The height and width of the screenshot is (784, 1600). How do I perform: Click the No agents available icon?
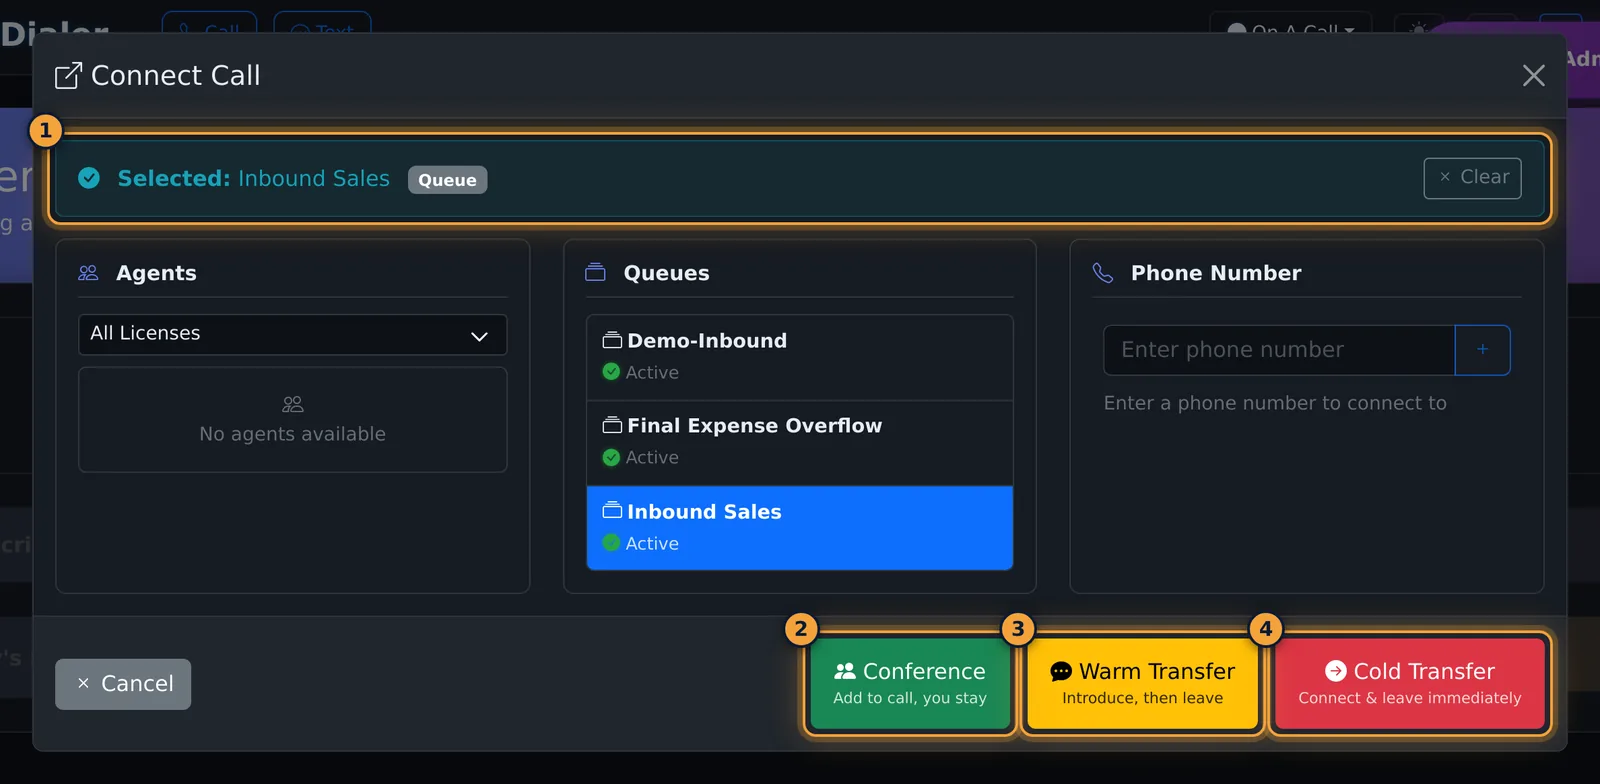click(x=293, y=404)
